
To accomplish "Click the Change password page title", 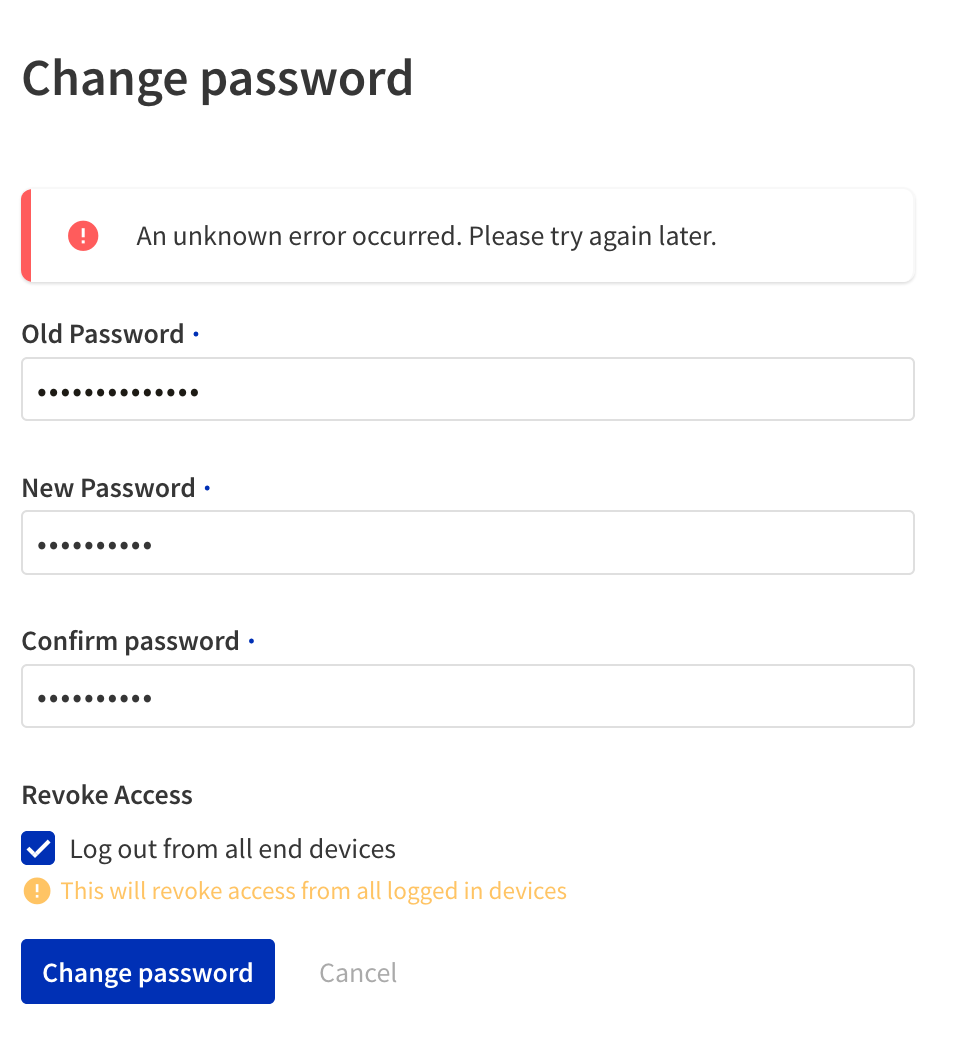I will 218,78.
